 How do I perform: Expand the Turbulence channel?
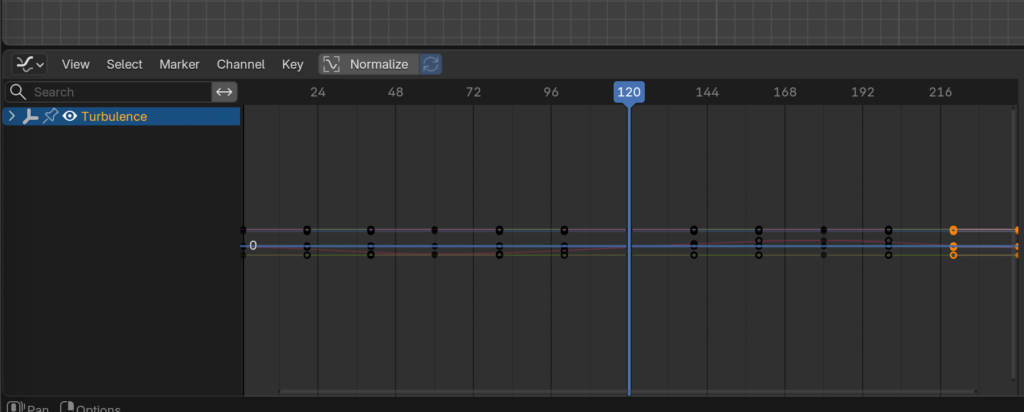(11, 117)
